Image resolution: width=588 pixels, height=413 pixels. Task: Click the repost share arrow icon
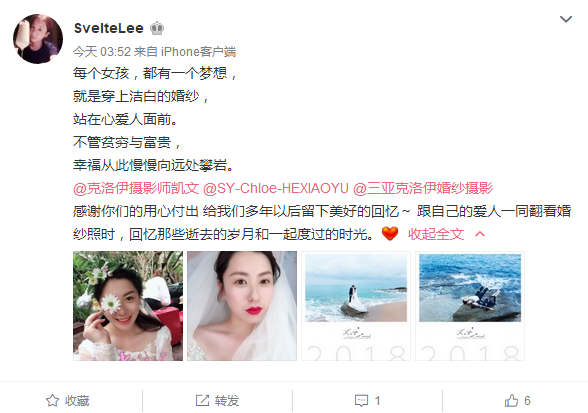click(202, 401)
